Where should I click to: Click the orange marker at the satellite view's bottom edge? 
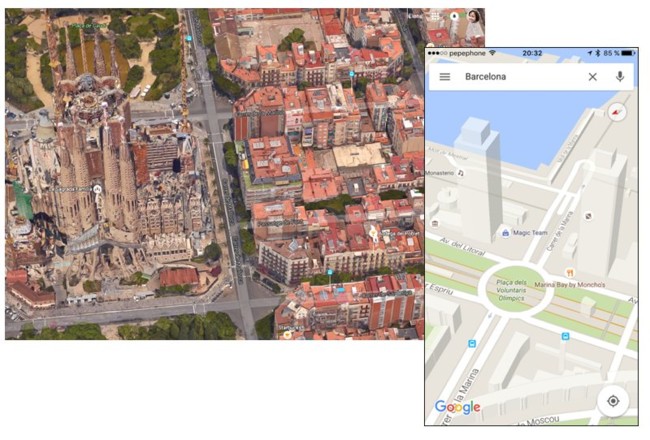[x=287, y=335]
